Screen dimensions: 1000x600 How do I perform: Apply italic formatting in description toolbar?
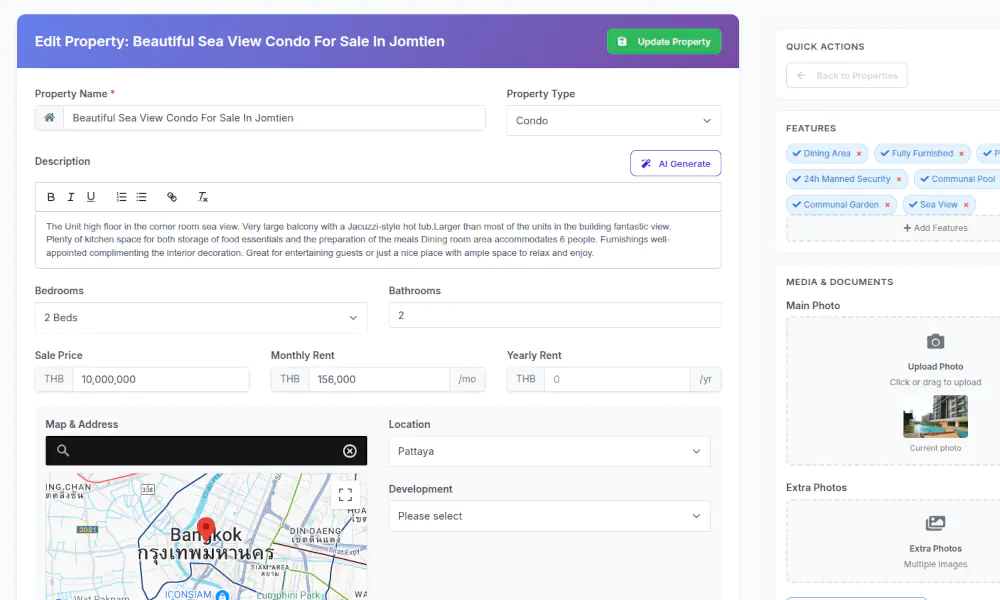(x=71, y=197)
